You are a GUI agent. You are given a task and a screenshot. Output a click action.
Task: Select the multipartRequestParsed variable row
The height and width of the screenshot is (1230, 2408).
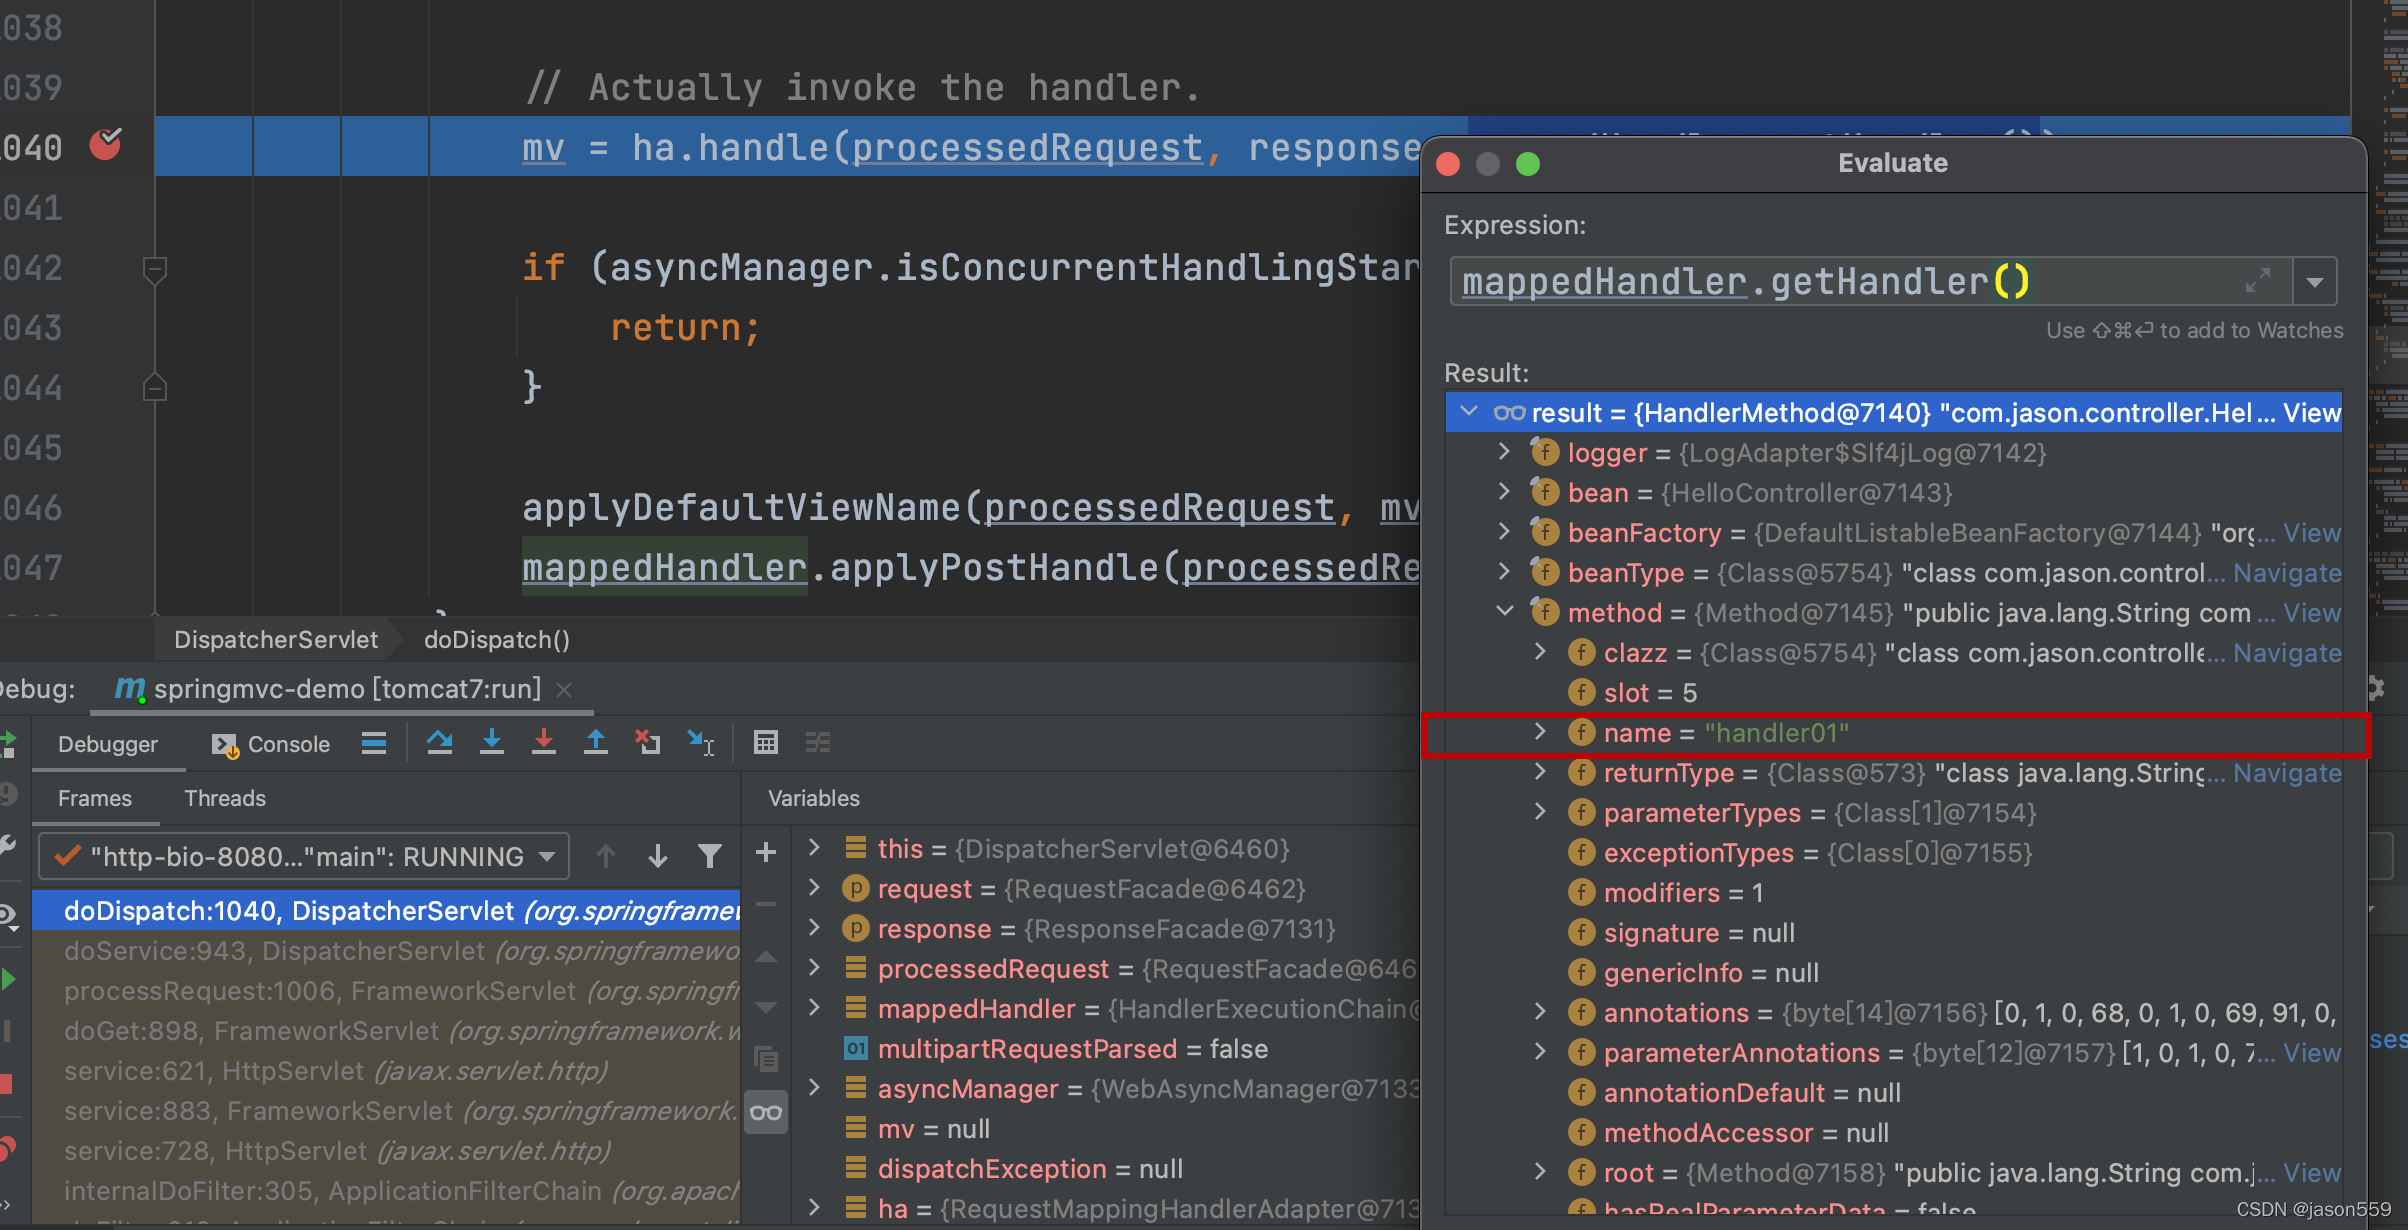tap(1106, 1049)
